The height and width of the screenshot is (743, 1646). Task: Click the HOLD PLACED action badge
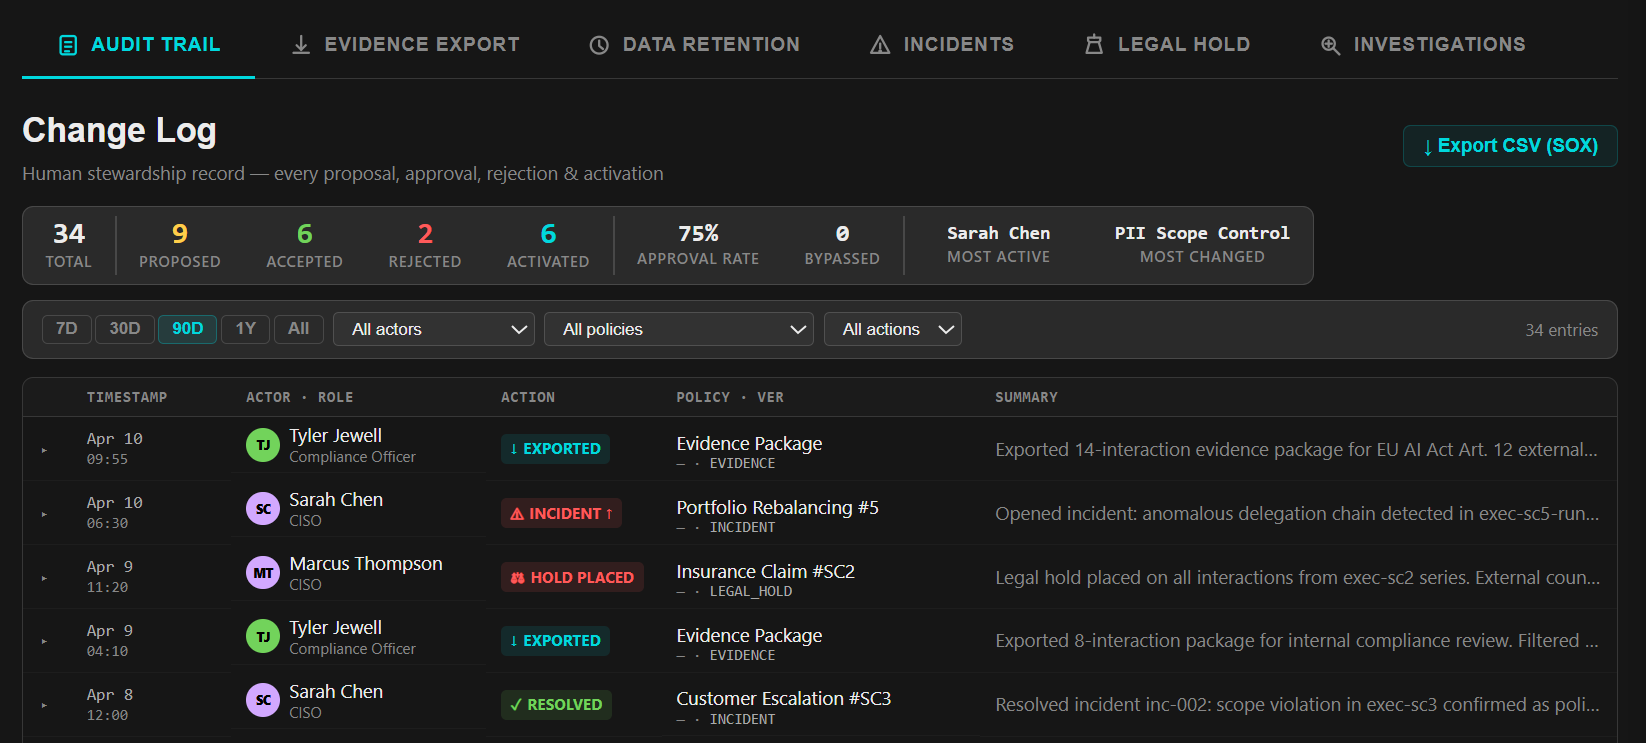572,577
